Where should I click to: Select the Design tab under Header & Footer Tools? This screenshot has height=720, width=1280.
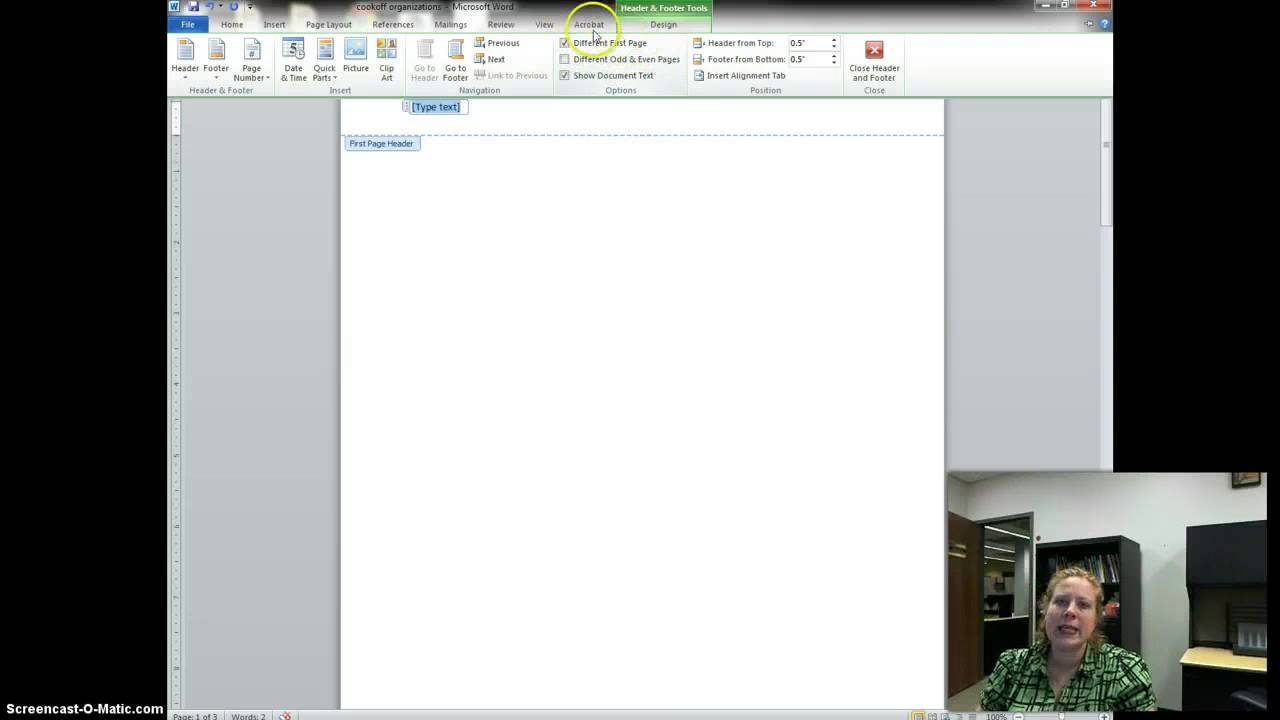coord(663,24)
